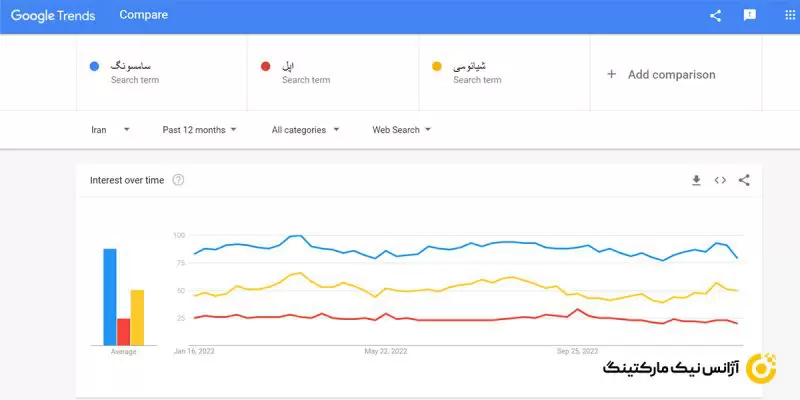Click the yellow dot of third search term

click(436, 67)
